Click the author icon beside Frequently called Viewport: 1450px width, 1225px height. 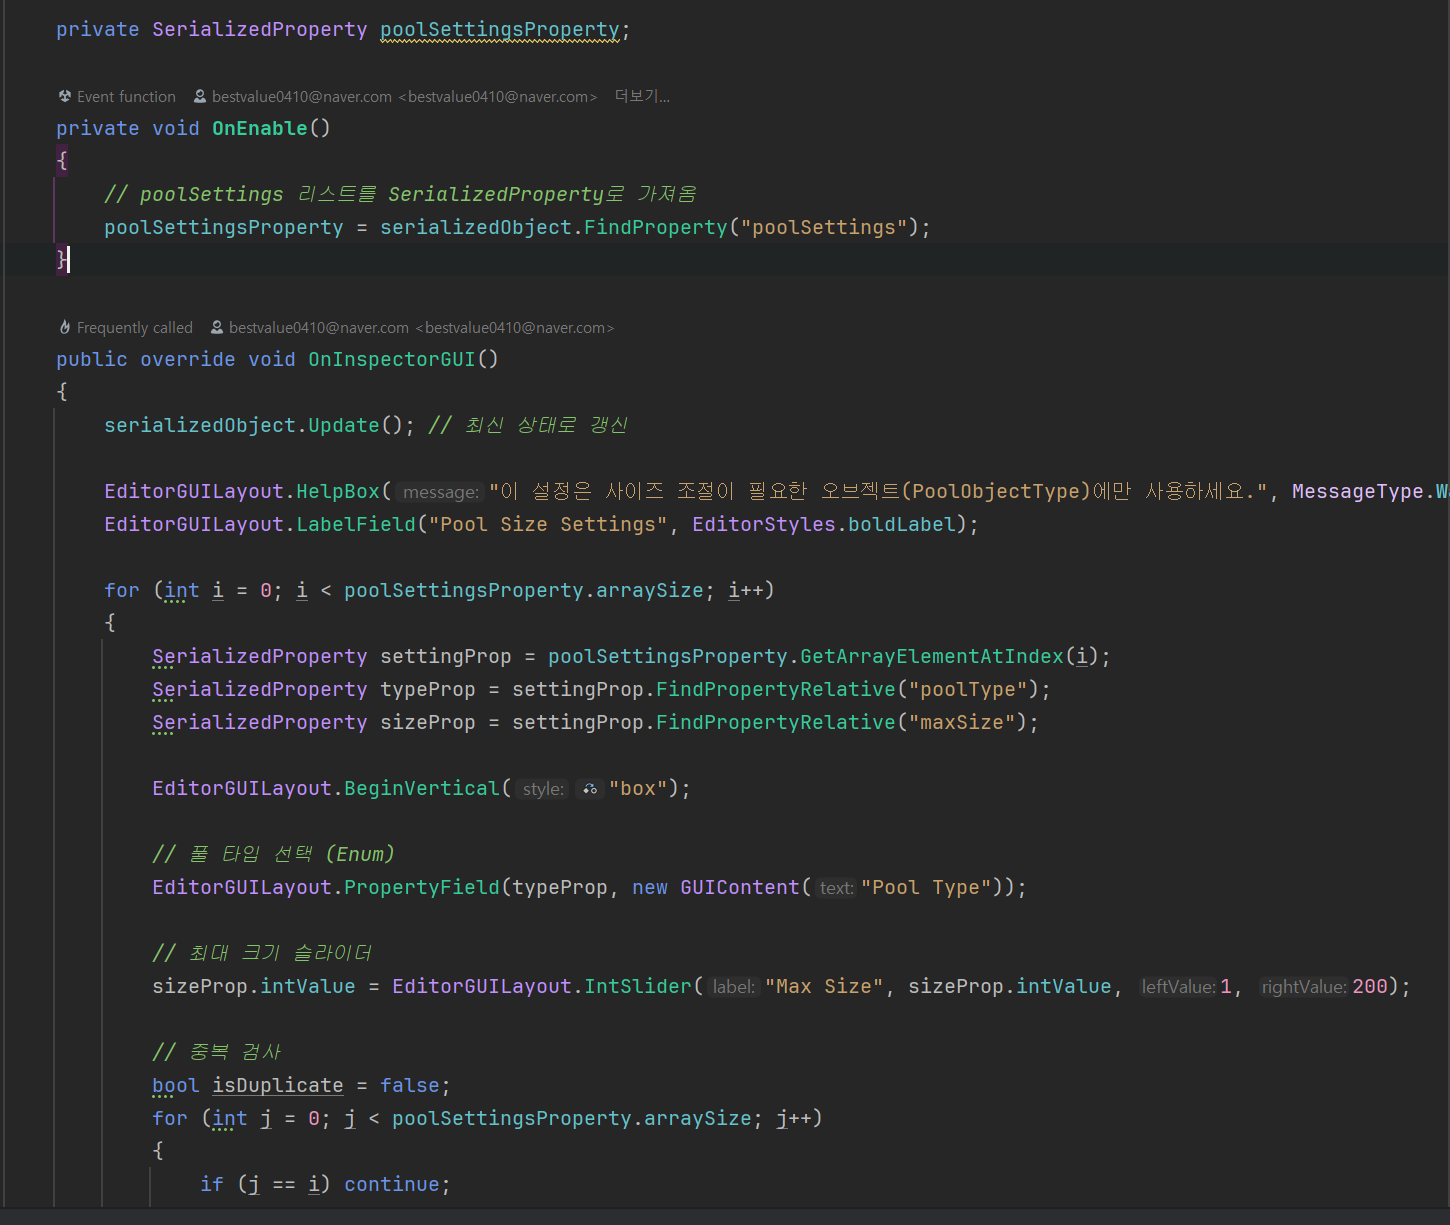point(217,328)
